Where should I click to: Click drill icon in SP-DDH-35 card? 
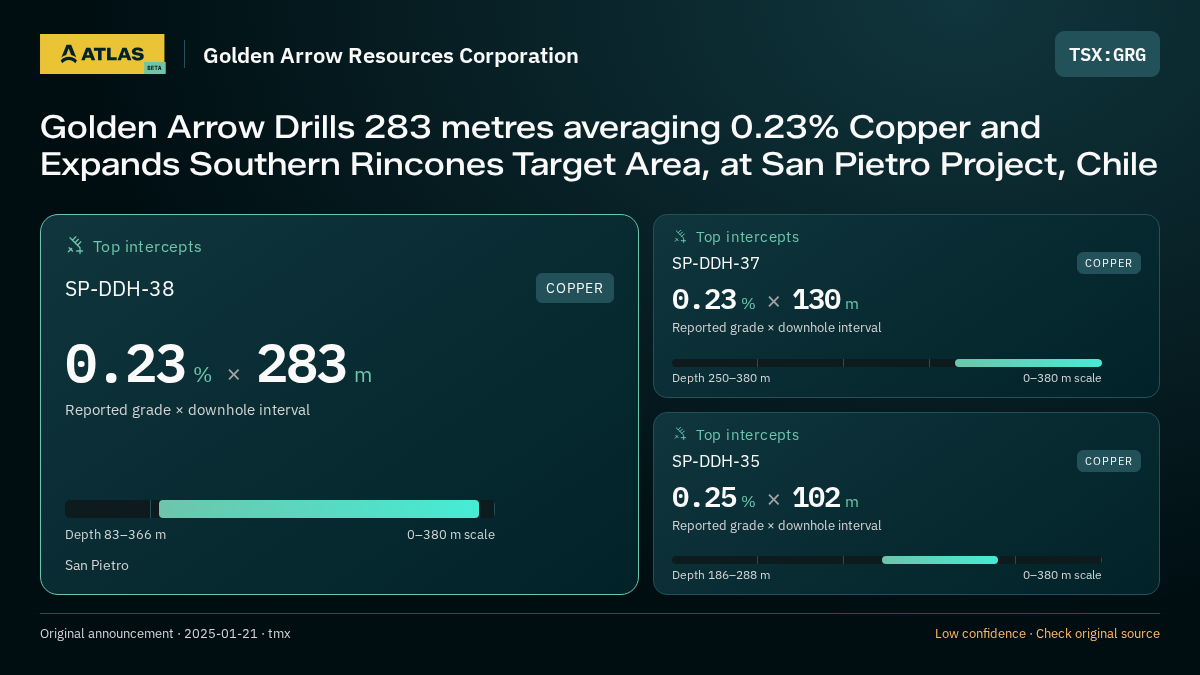pyautogui.click(x=680, y=434)
